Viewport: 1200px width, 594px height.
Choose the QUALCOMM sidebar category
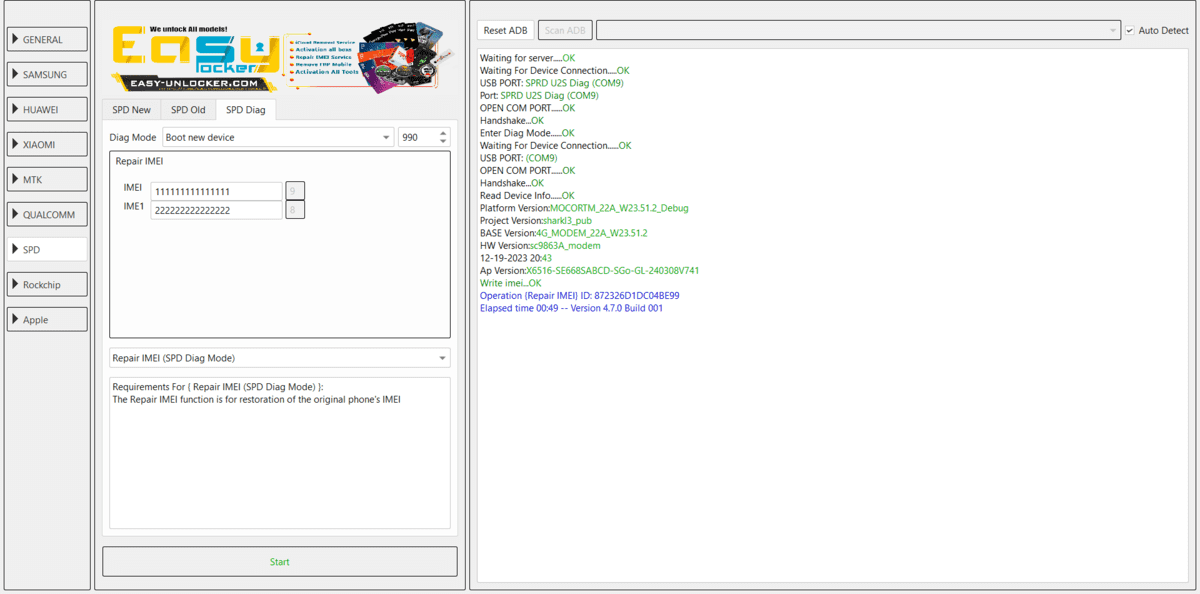click(47, 215)
